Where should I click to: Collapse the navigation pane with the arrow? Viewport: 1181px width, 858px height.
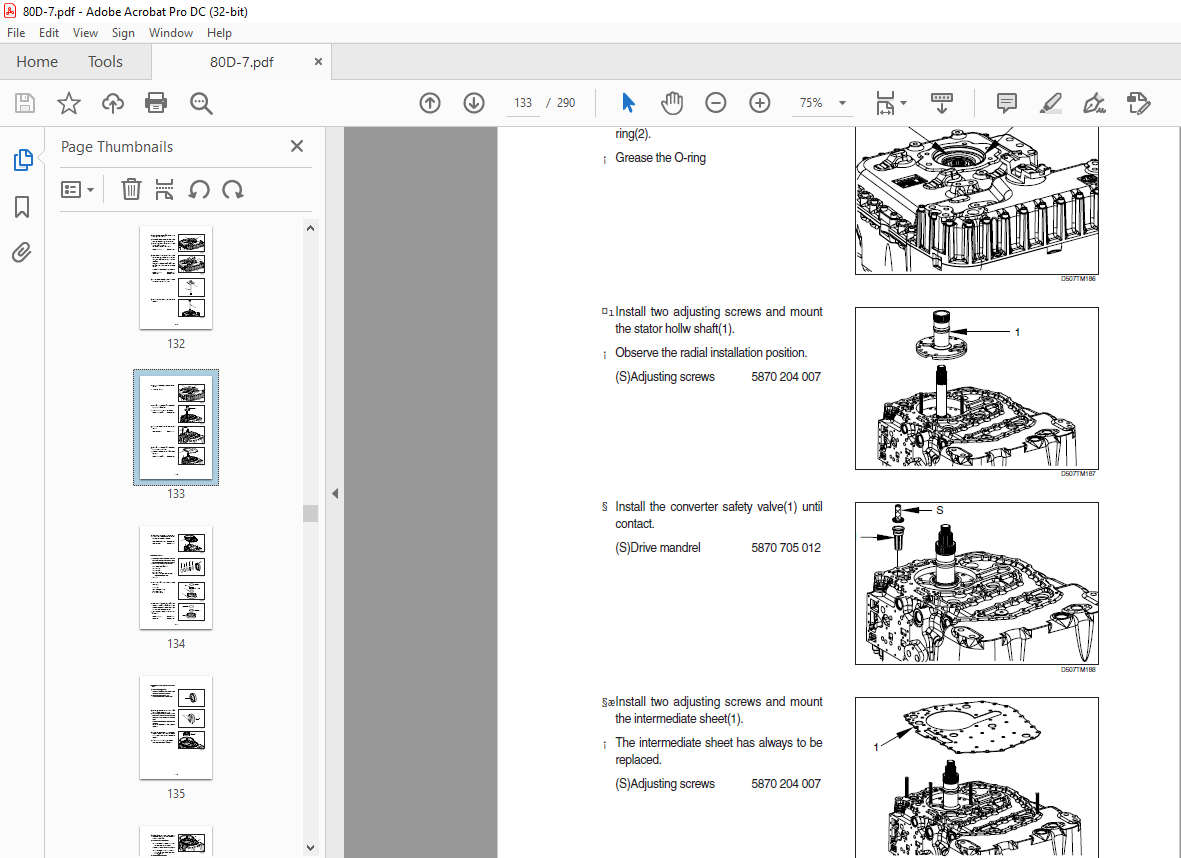click(x=335, y=493)
